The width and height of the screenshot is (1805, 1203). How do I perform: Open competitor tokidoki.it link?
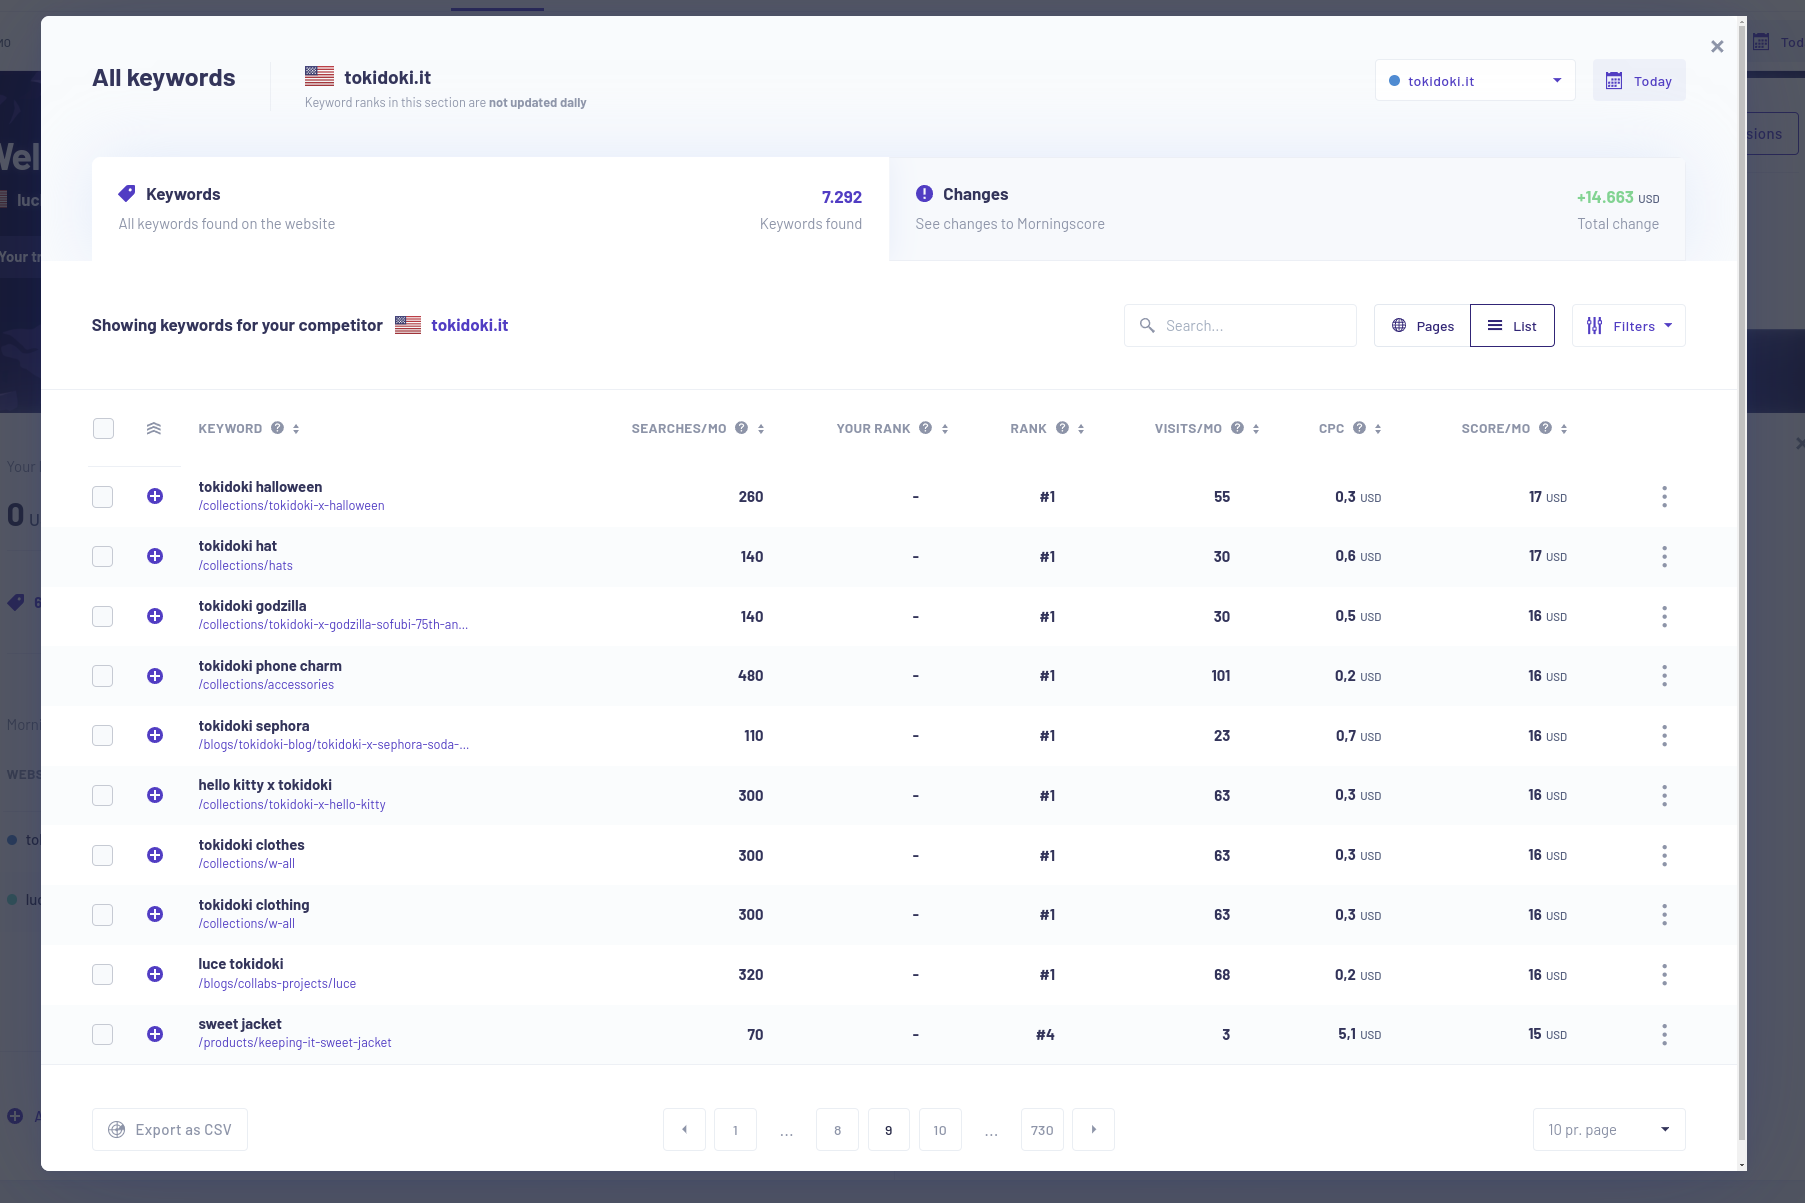click(x=469, y=325)
